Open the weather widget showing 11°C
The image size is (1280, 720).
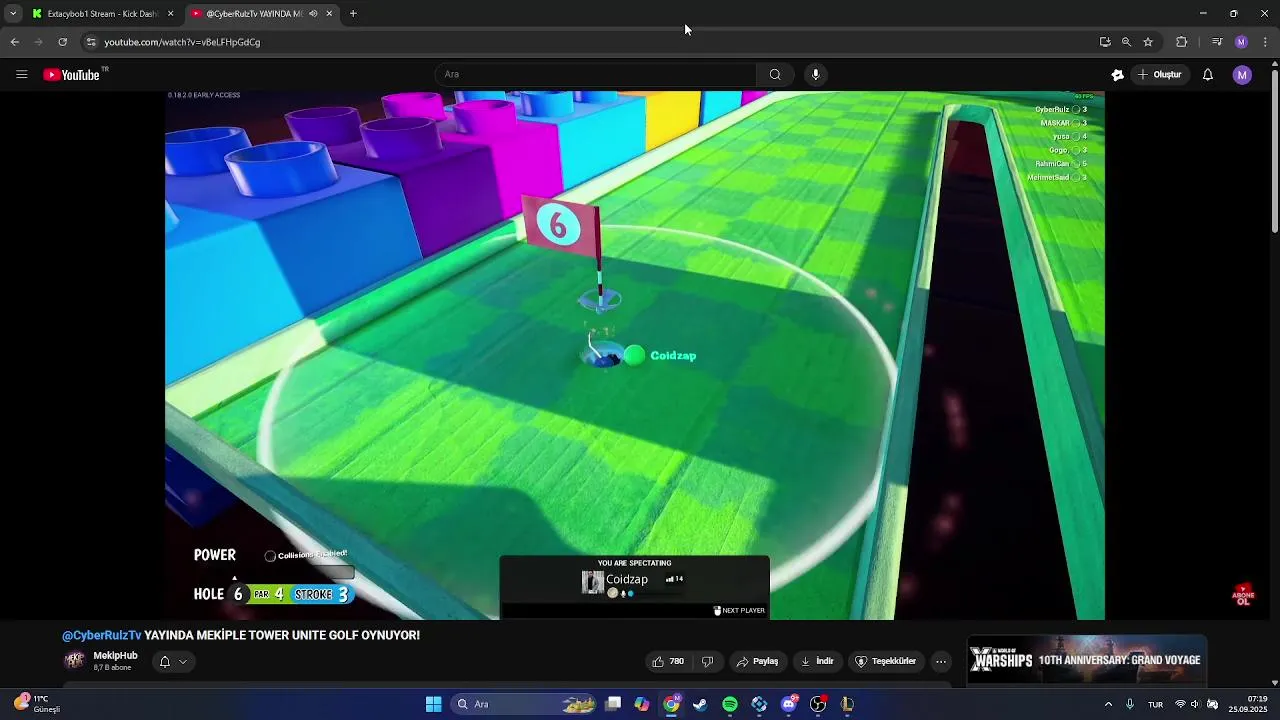click(x=38, y=704)
